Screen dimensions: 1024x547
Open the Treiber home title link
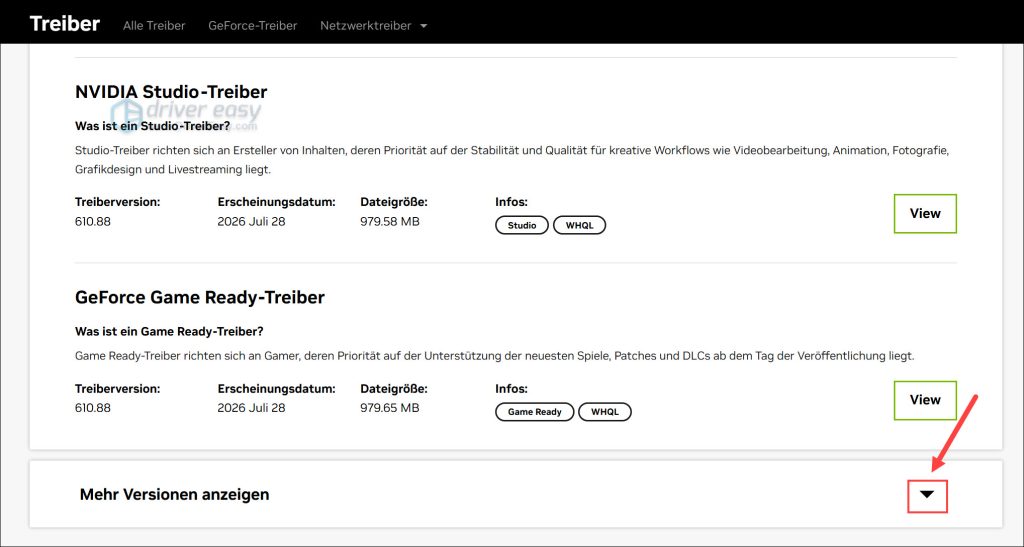(x=65, y=24)
